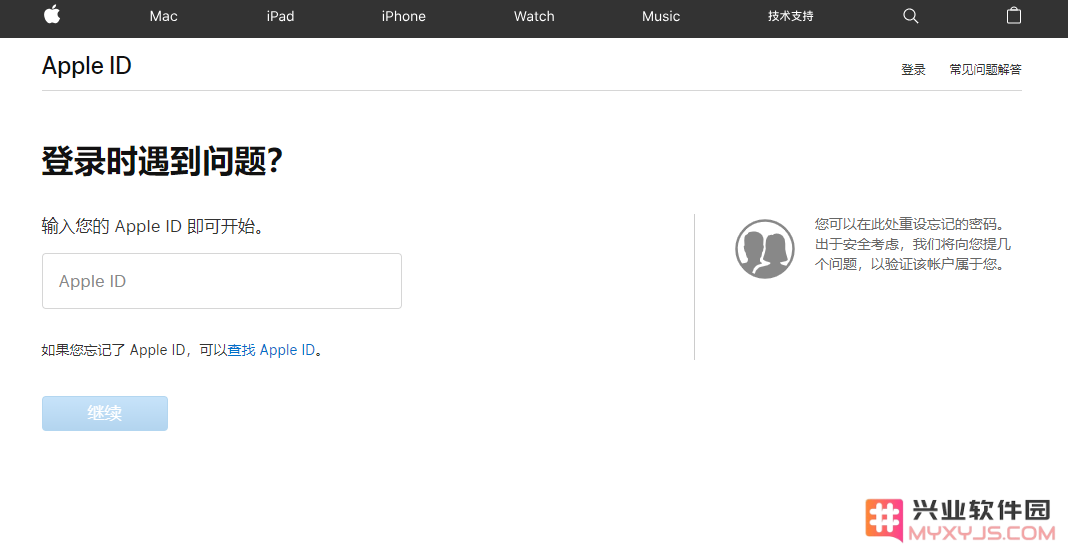Follow the 查找 Apple ID link

click(x=271, y=350)
